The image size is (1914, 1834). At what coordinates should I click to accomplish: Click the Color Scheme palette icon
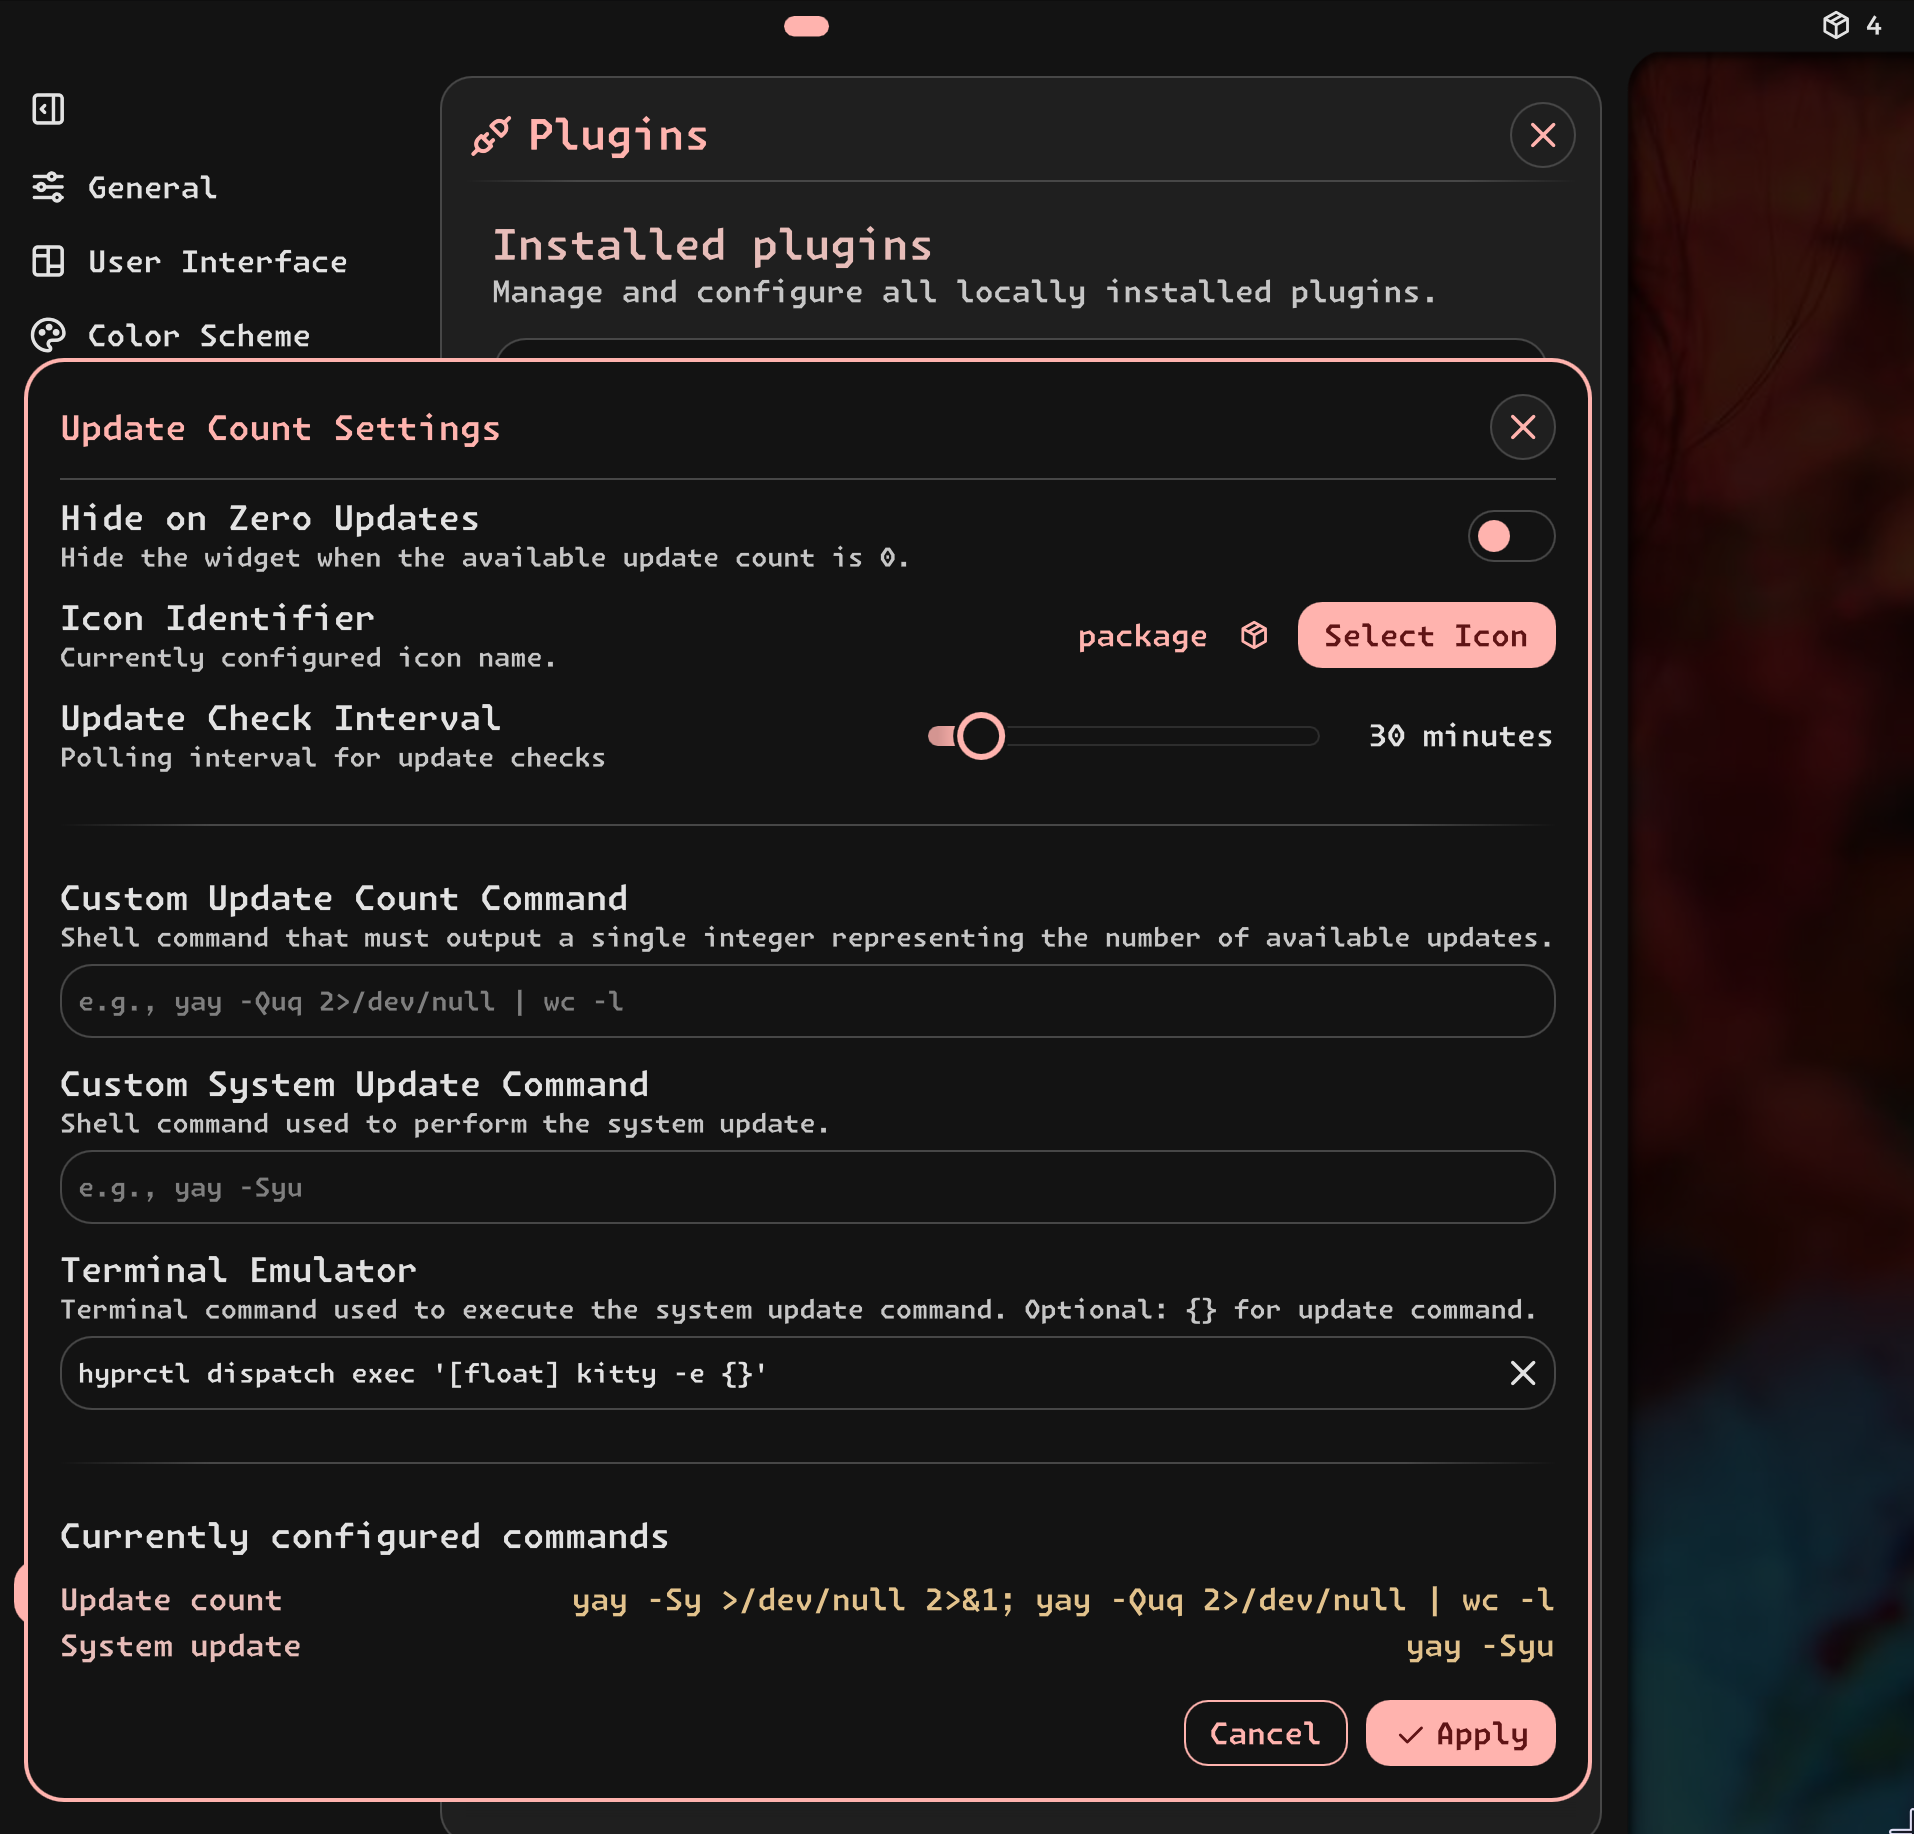[x=48, y=335]
